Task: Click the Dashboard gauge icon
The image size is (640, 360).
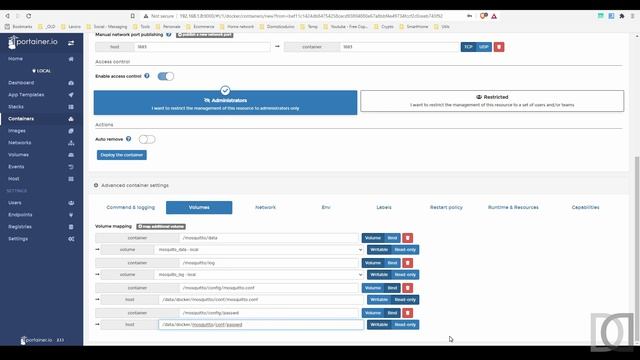Action: click(71, 83)
